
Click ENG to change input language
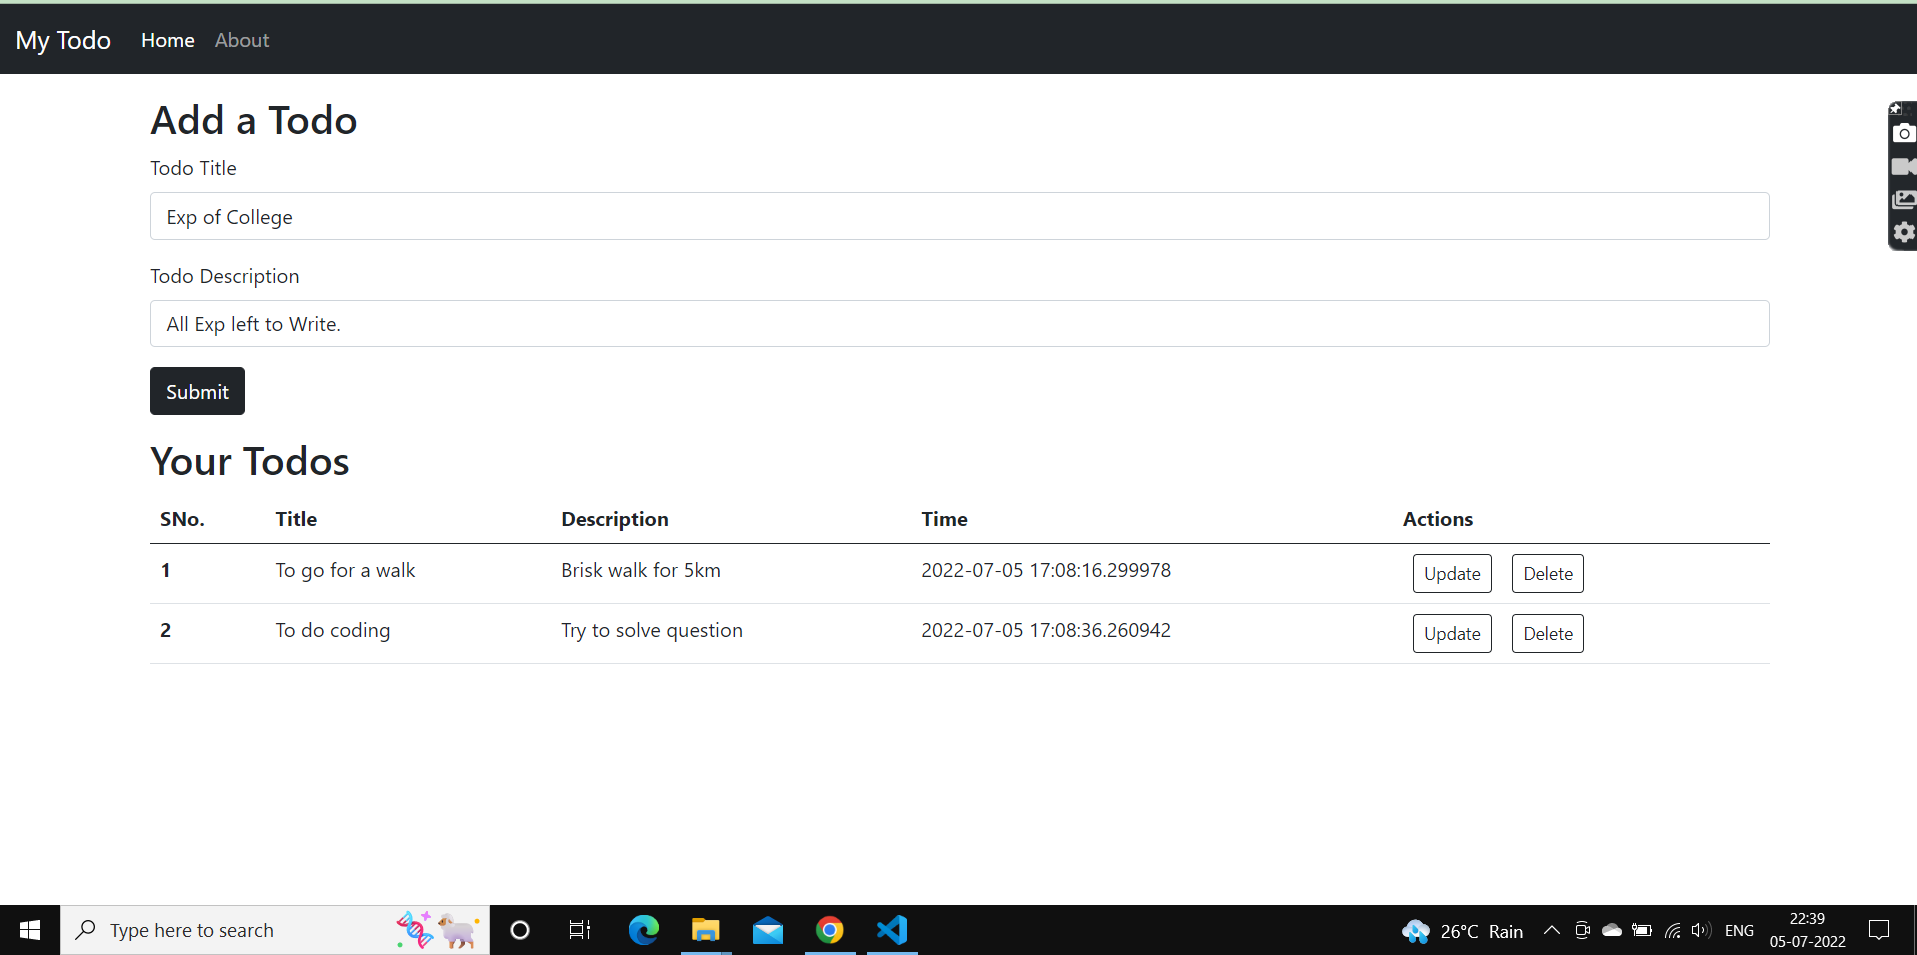[1740, 929]
